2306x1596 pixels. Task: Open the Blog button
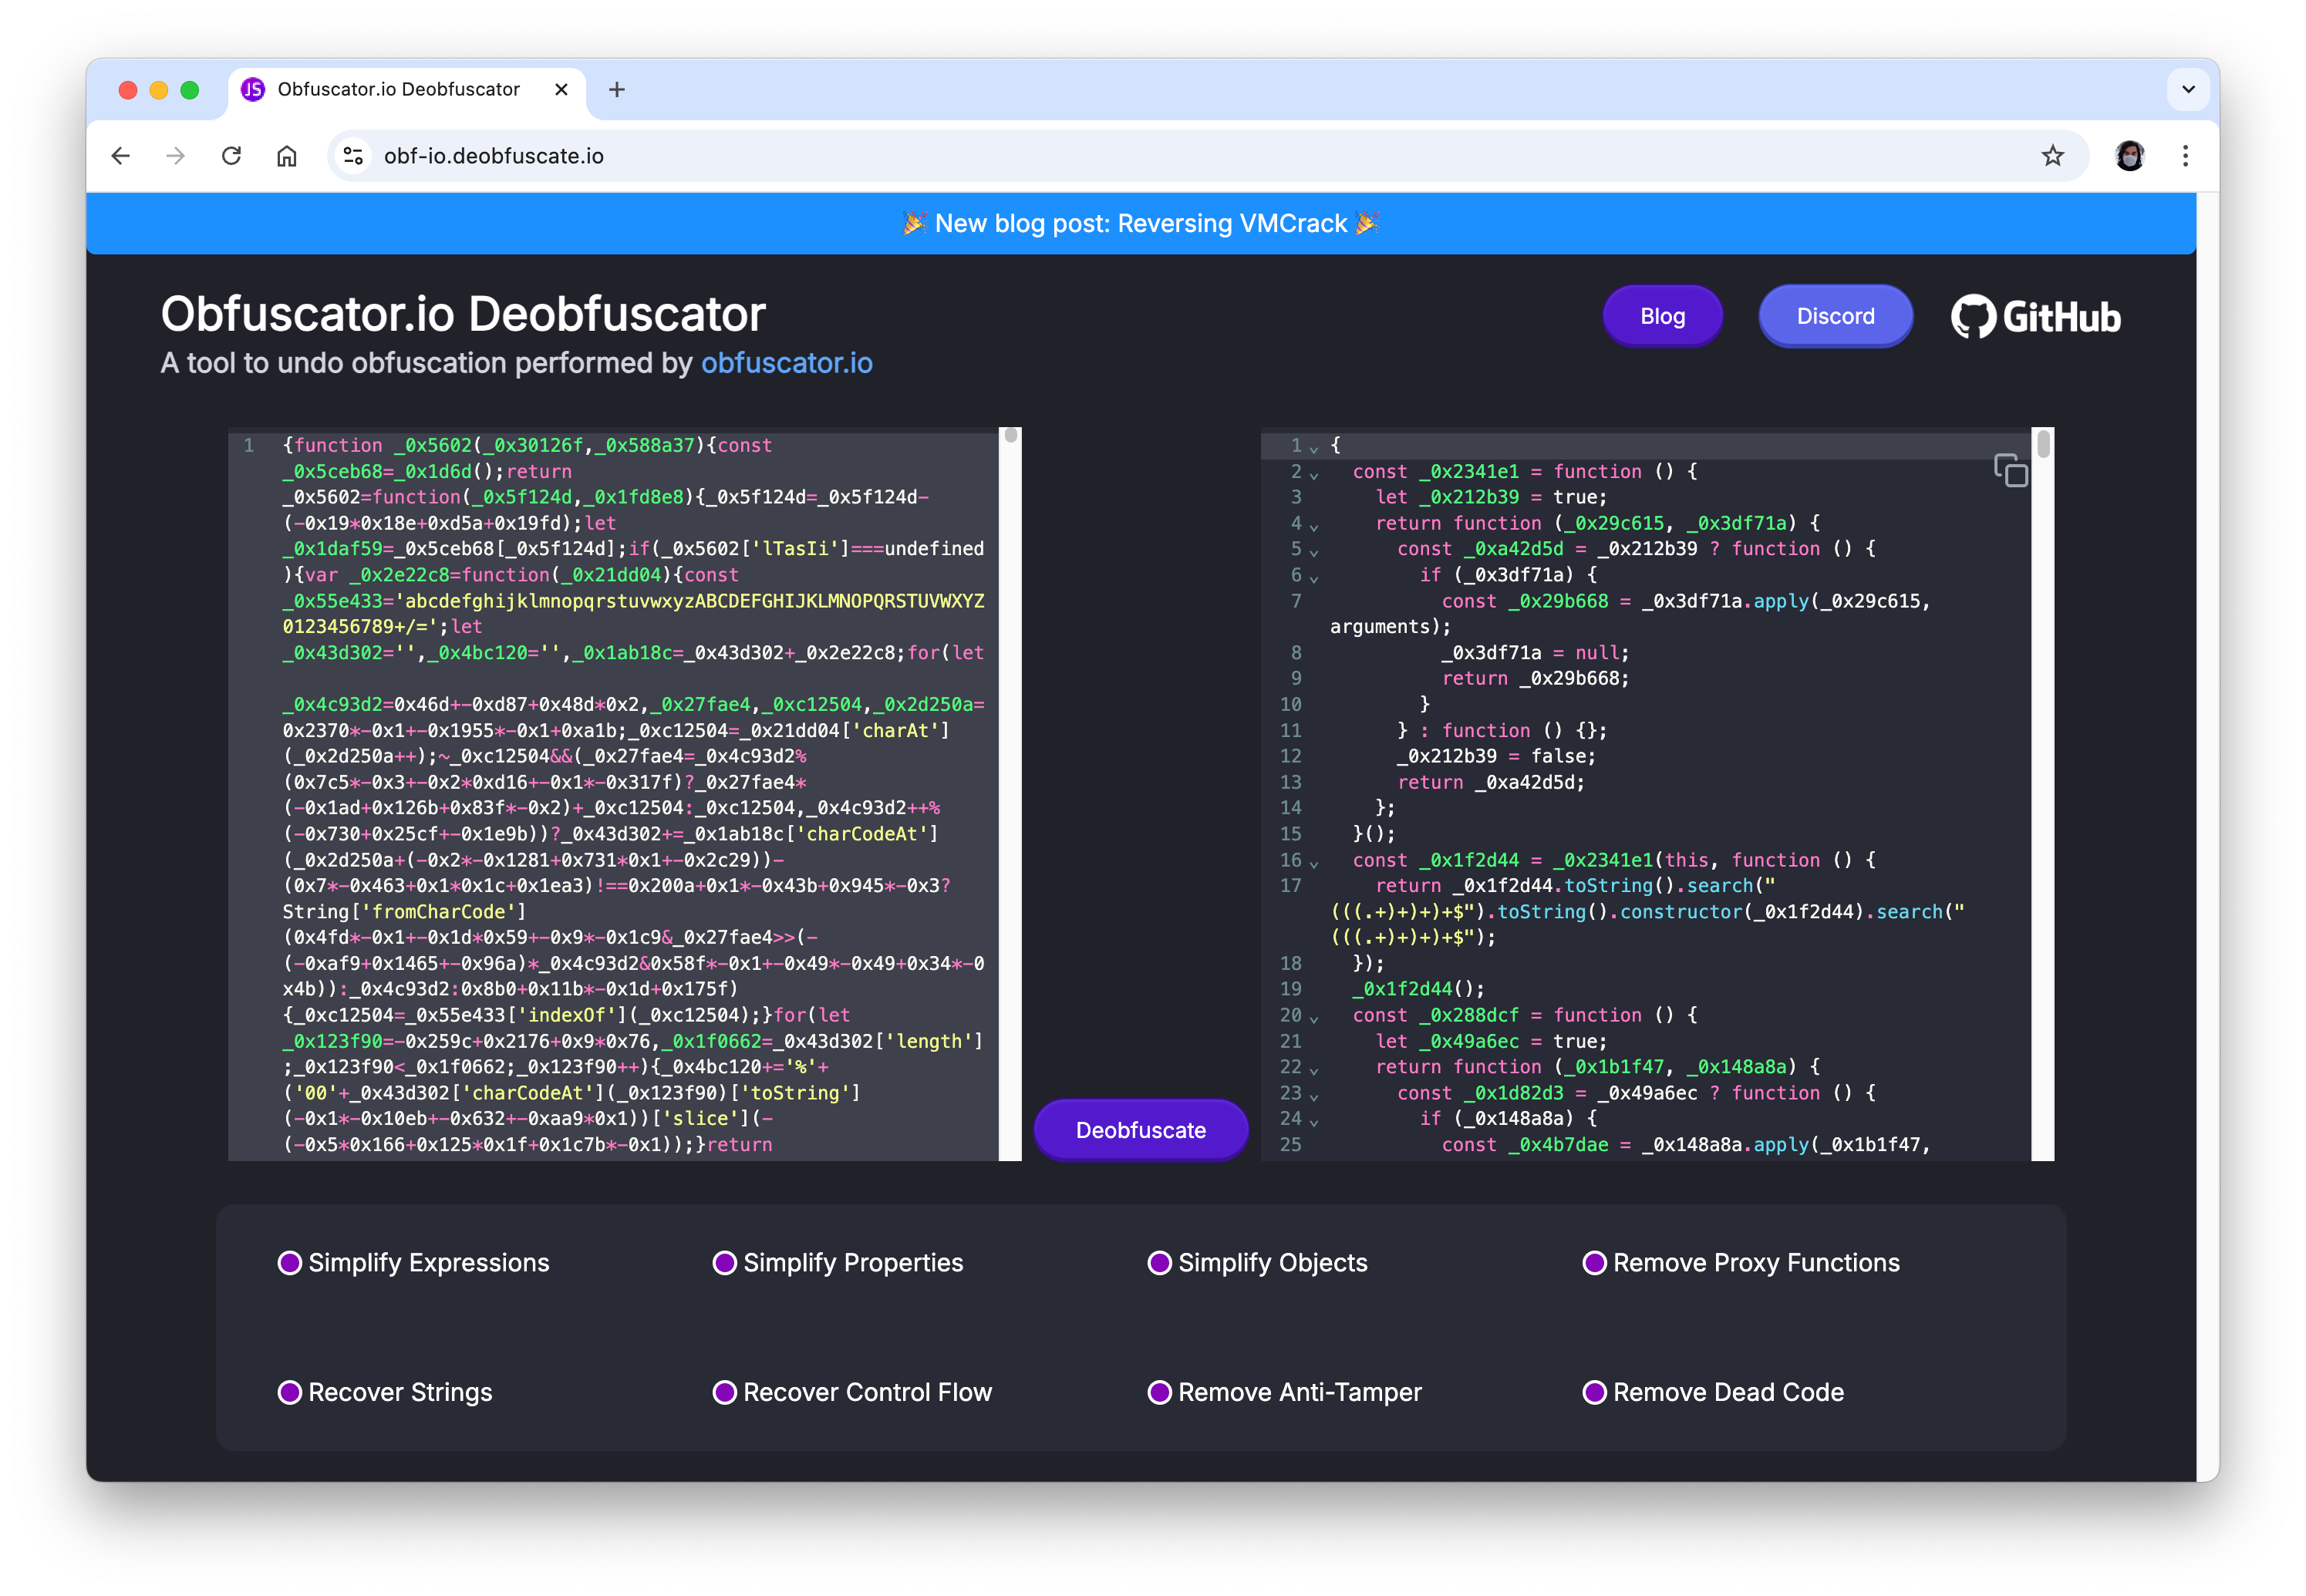1662,316
